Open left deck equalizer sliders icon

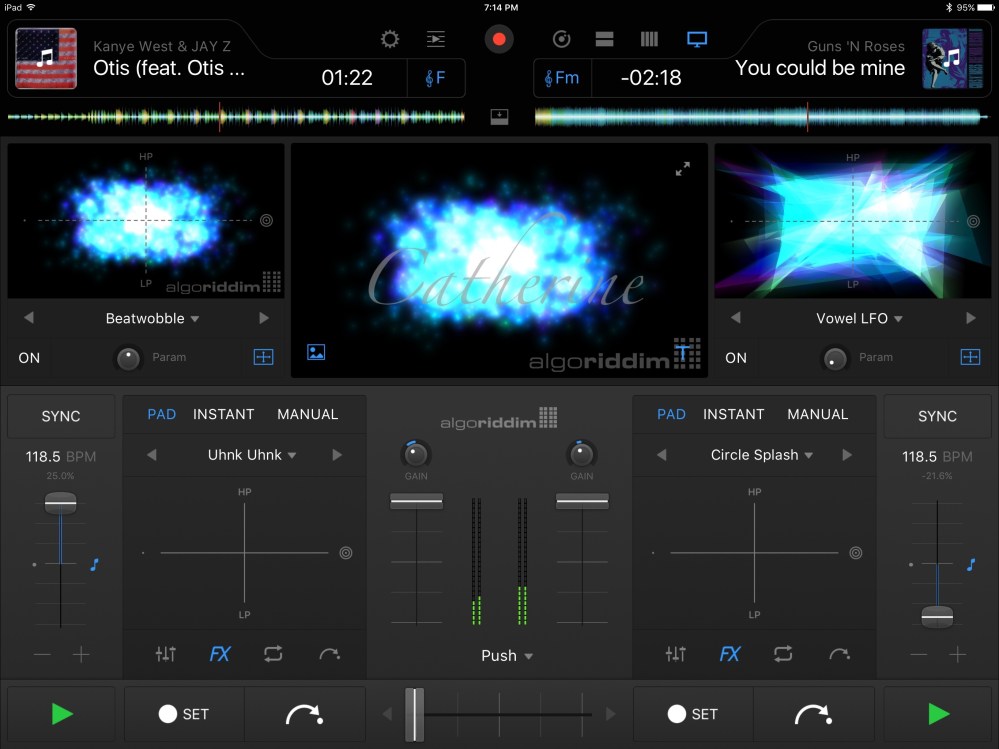tap(166, 654)
